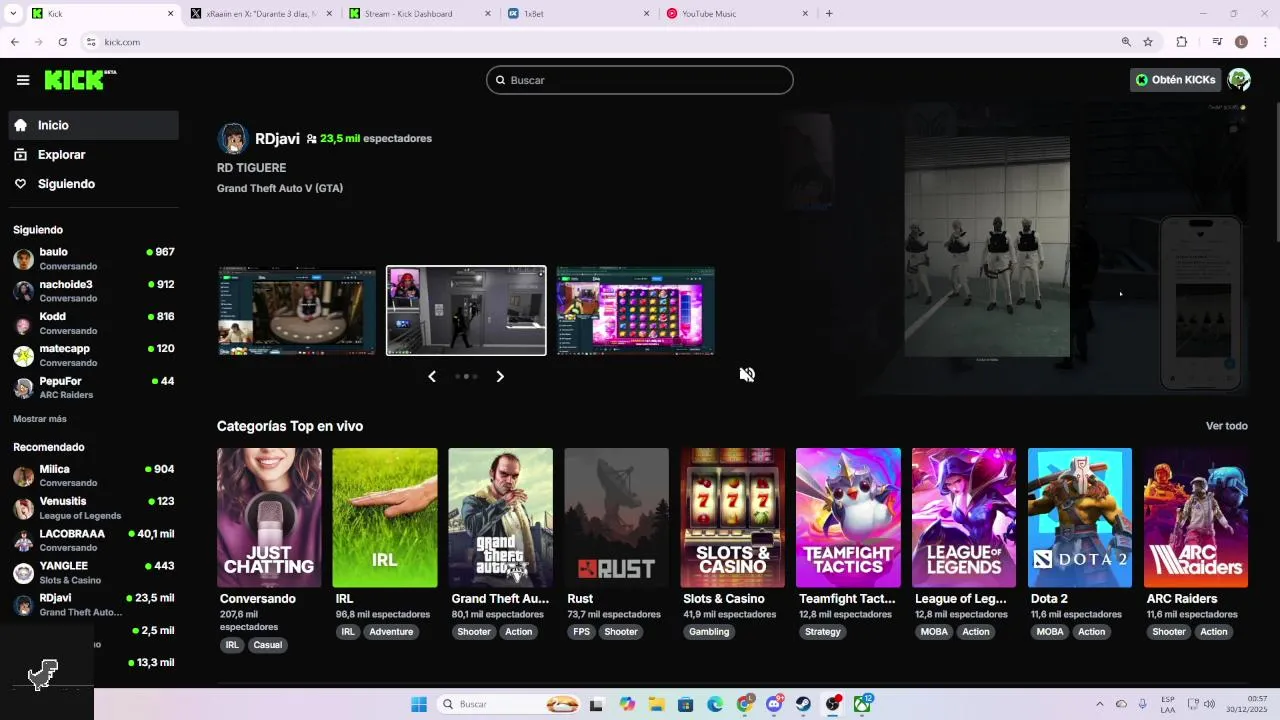The width and height of the screenshot is (1280, 720).
Task: Click RDjavi's avatar in featured stream
Action: [x=233, y=139]
